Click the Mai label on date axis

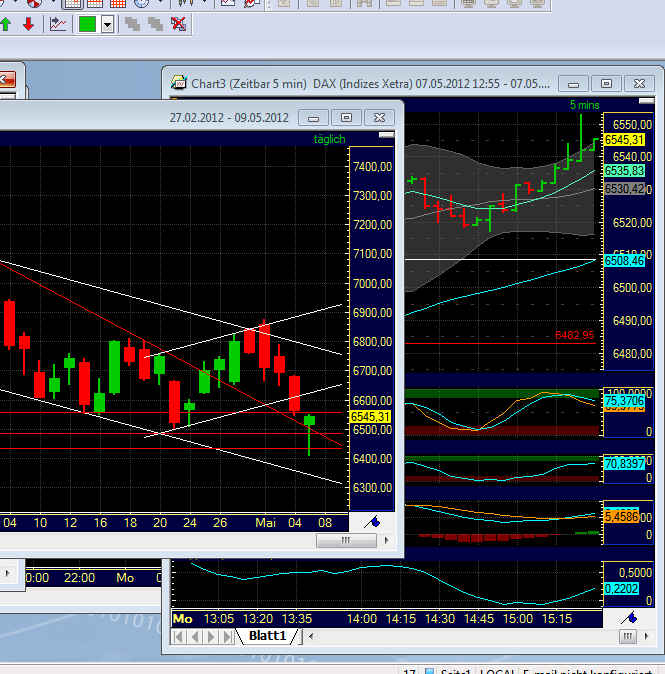pos(265,523)
